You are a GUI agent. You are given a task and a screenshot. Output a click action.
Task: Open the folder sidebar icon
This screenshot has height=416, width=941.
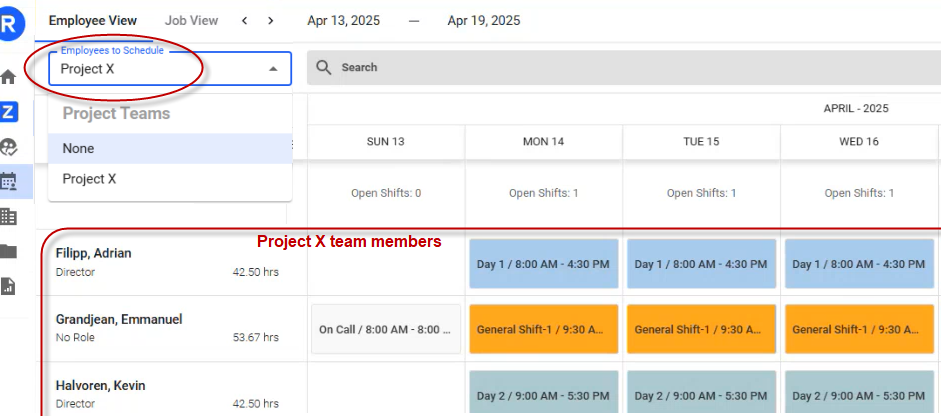click(x=9, y=251)
